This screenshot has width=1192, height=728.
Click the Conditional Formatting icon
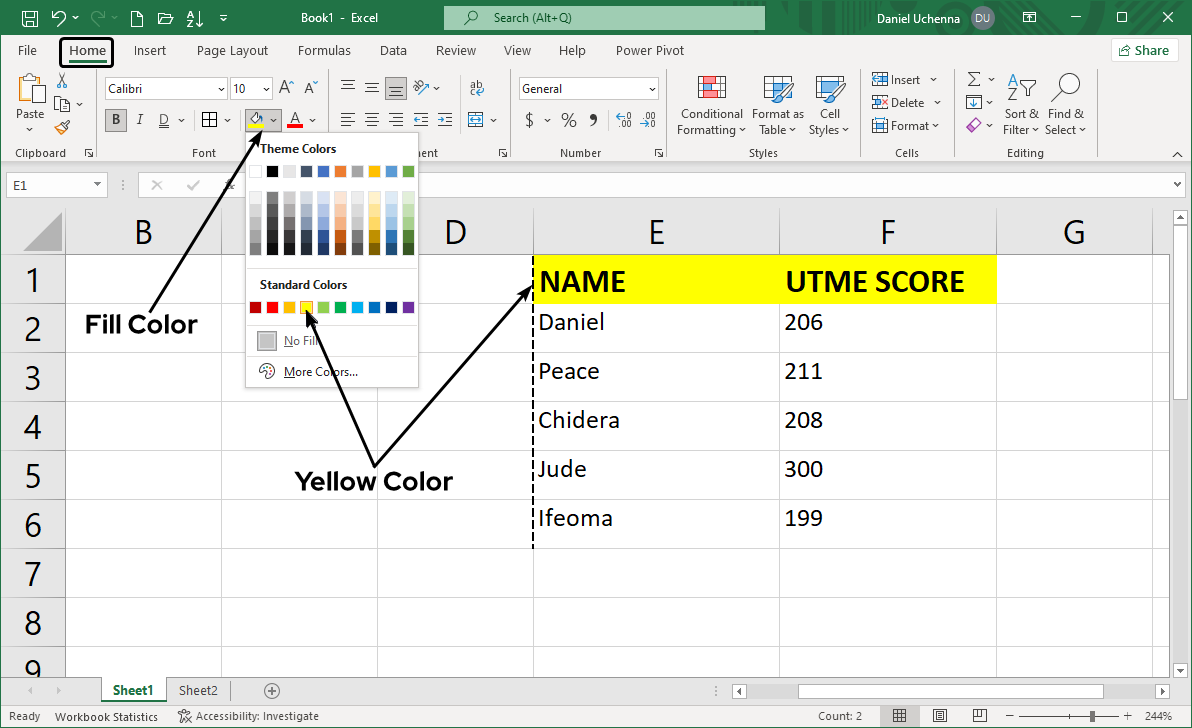710,95
